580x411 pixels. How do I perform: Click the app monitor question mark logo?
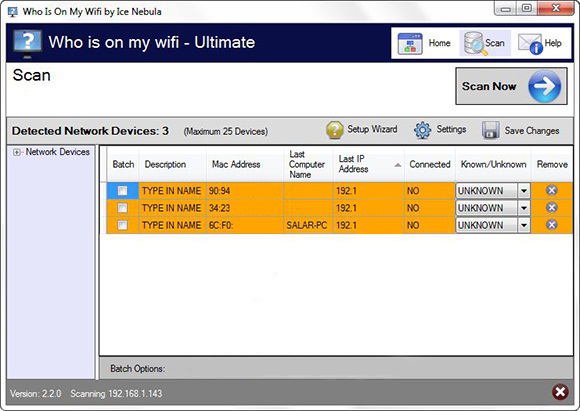coord(27,44)
